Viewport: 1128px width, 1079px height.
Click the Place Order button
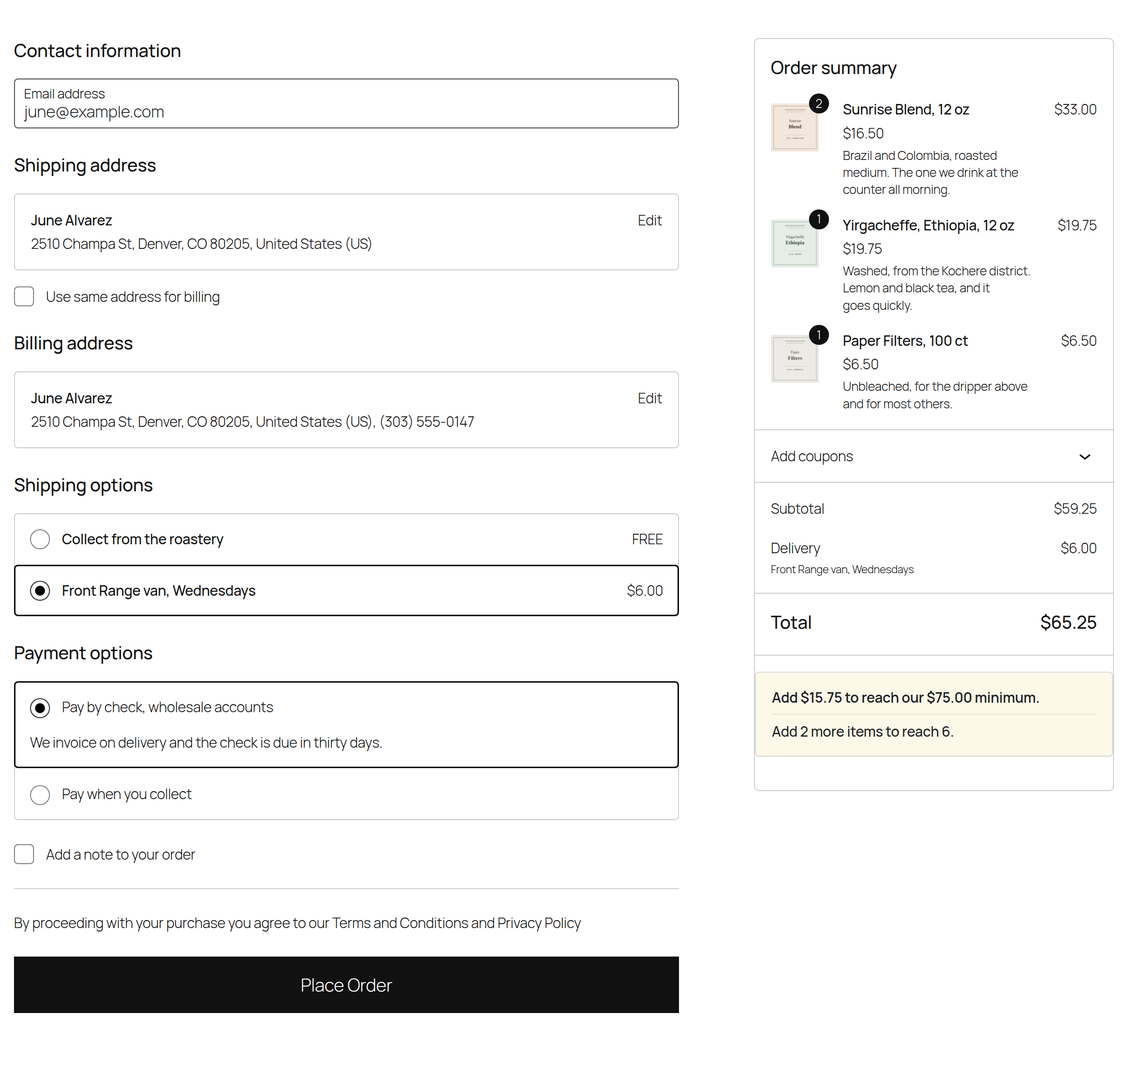346,985
